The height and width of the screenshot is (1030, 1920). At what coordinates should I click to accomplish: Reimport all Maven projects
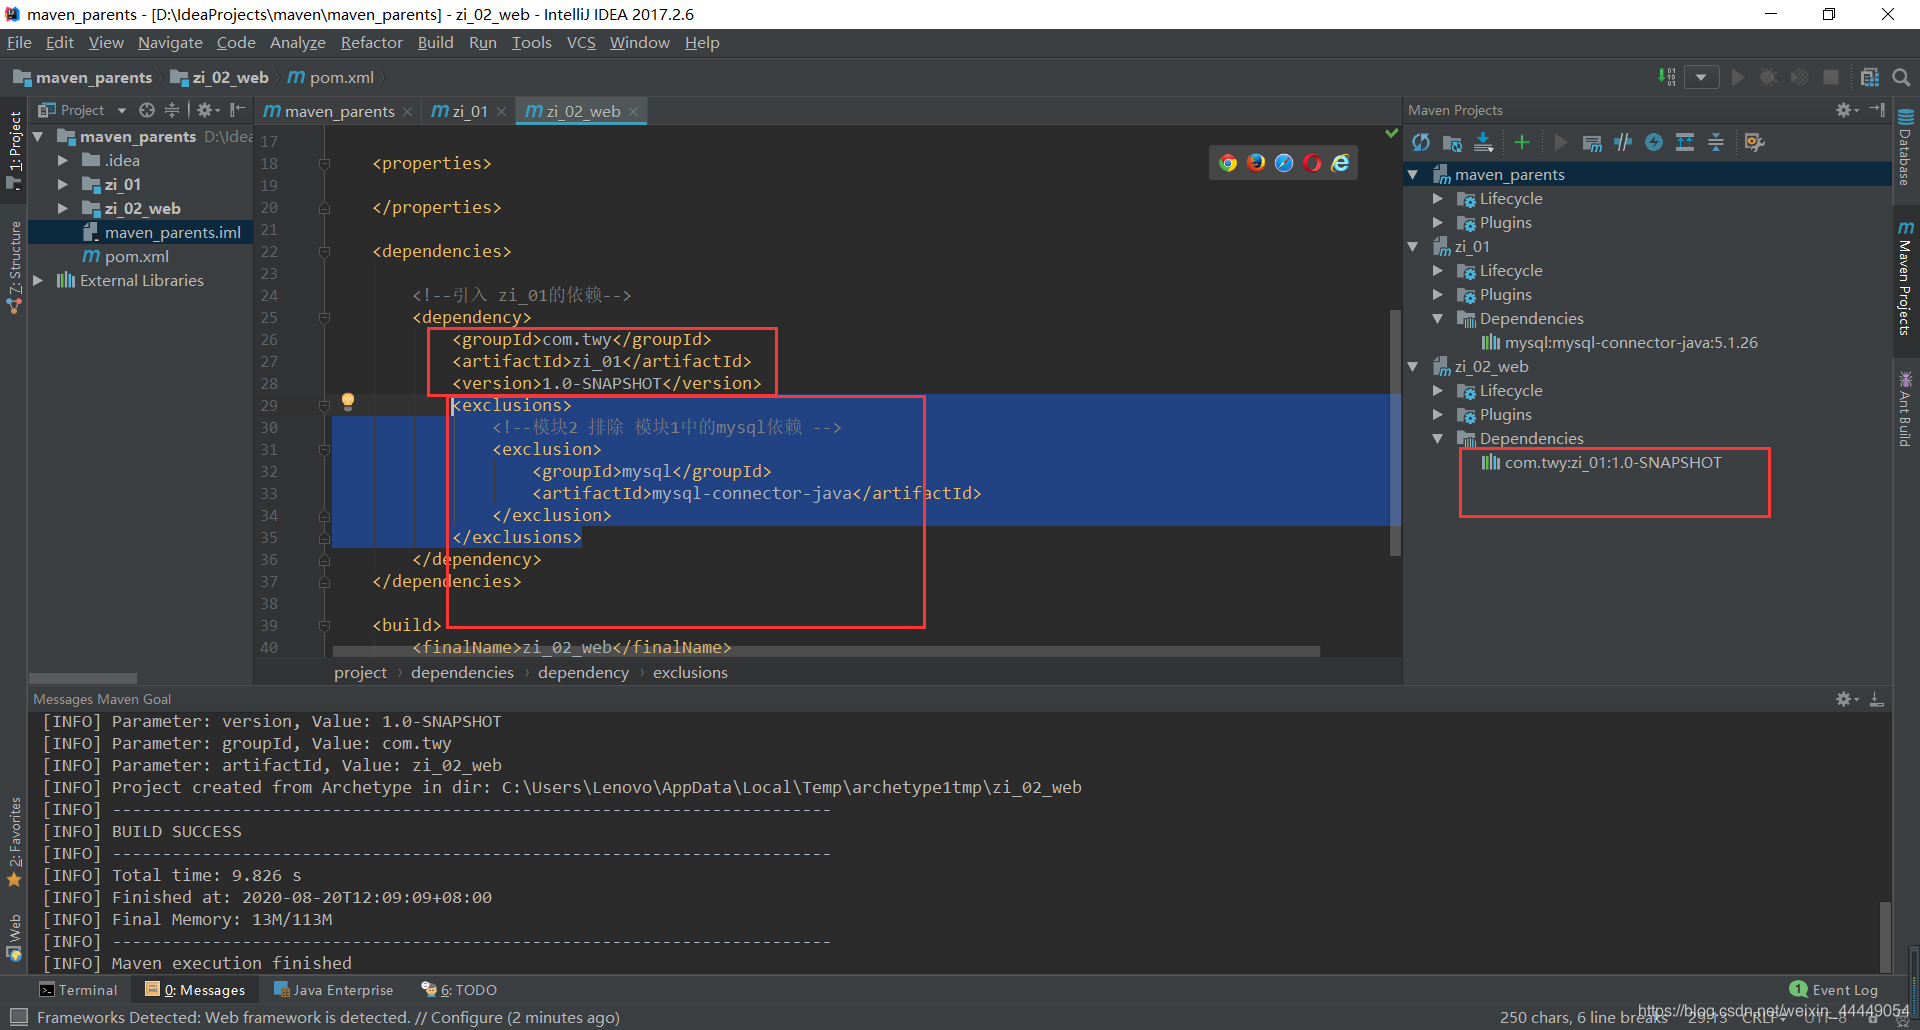point(1421,143)
